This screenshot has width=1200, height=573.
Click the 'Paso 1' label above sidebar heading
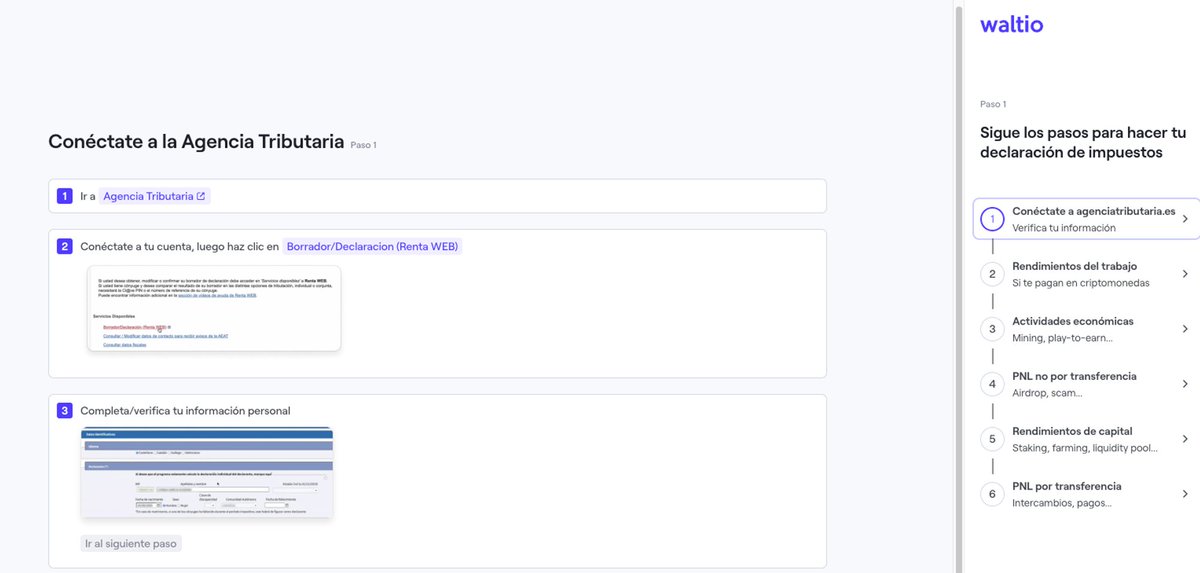coord(993,104)
